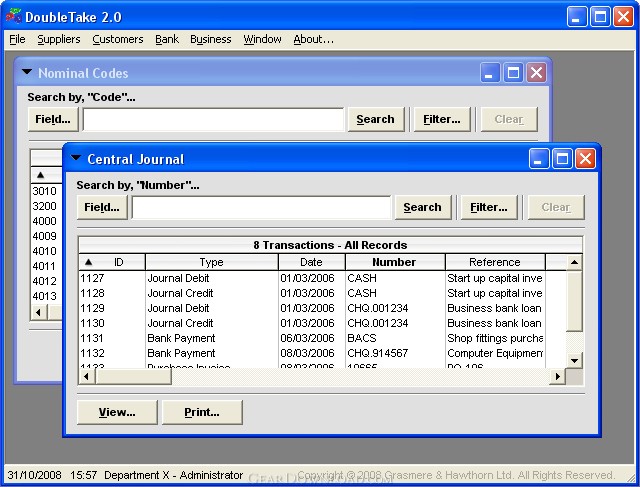Select nominal code 4012
Screen dimensions: 640x487
(x=44, y=281)
